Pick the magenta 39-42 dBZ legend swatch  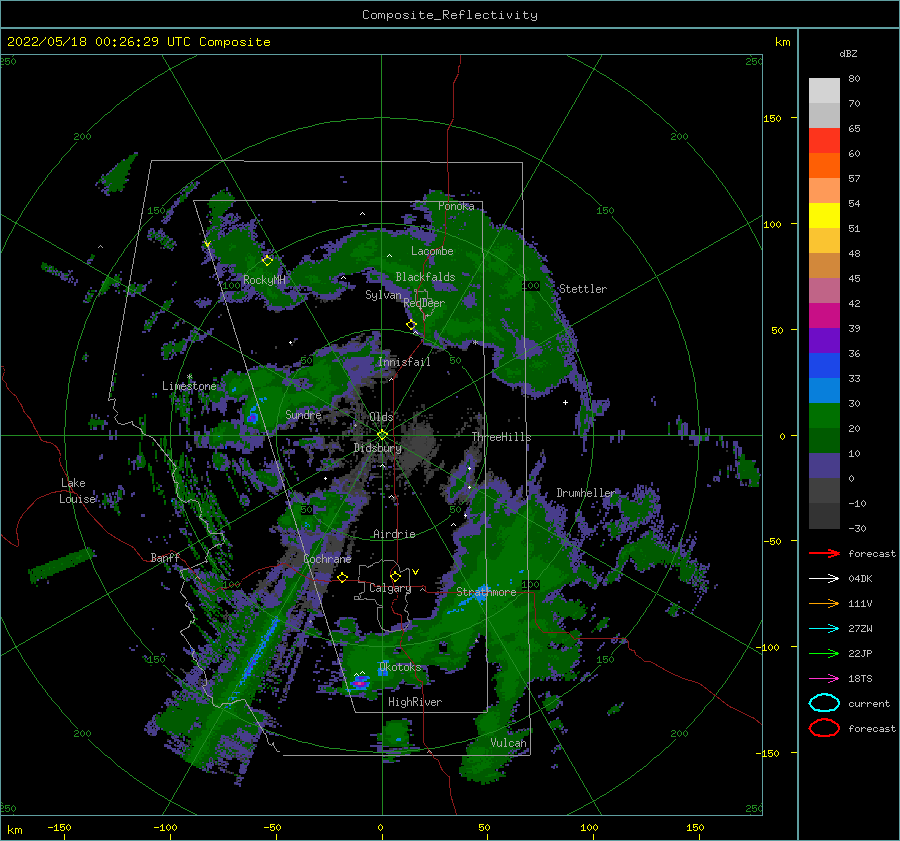(x=824, y=316)
